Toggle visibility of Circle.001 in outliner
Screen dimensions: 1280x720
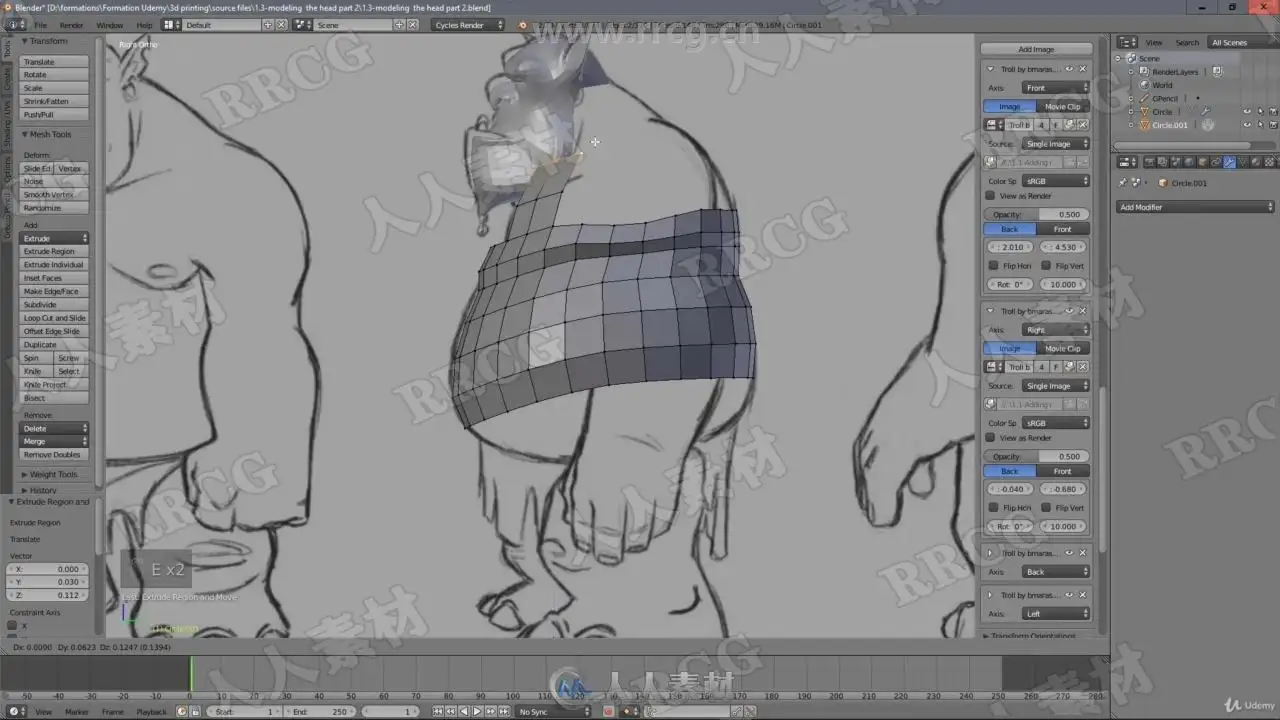[x=1247, y=125]
